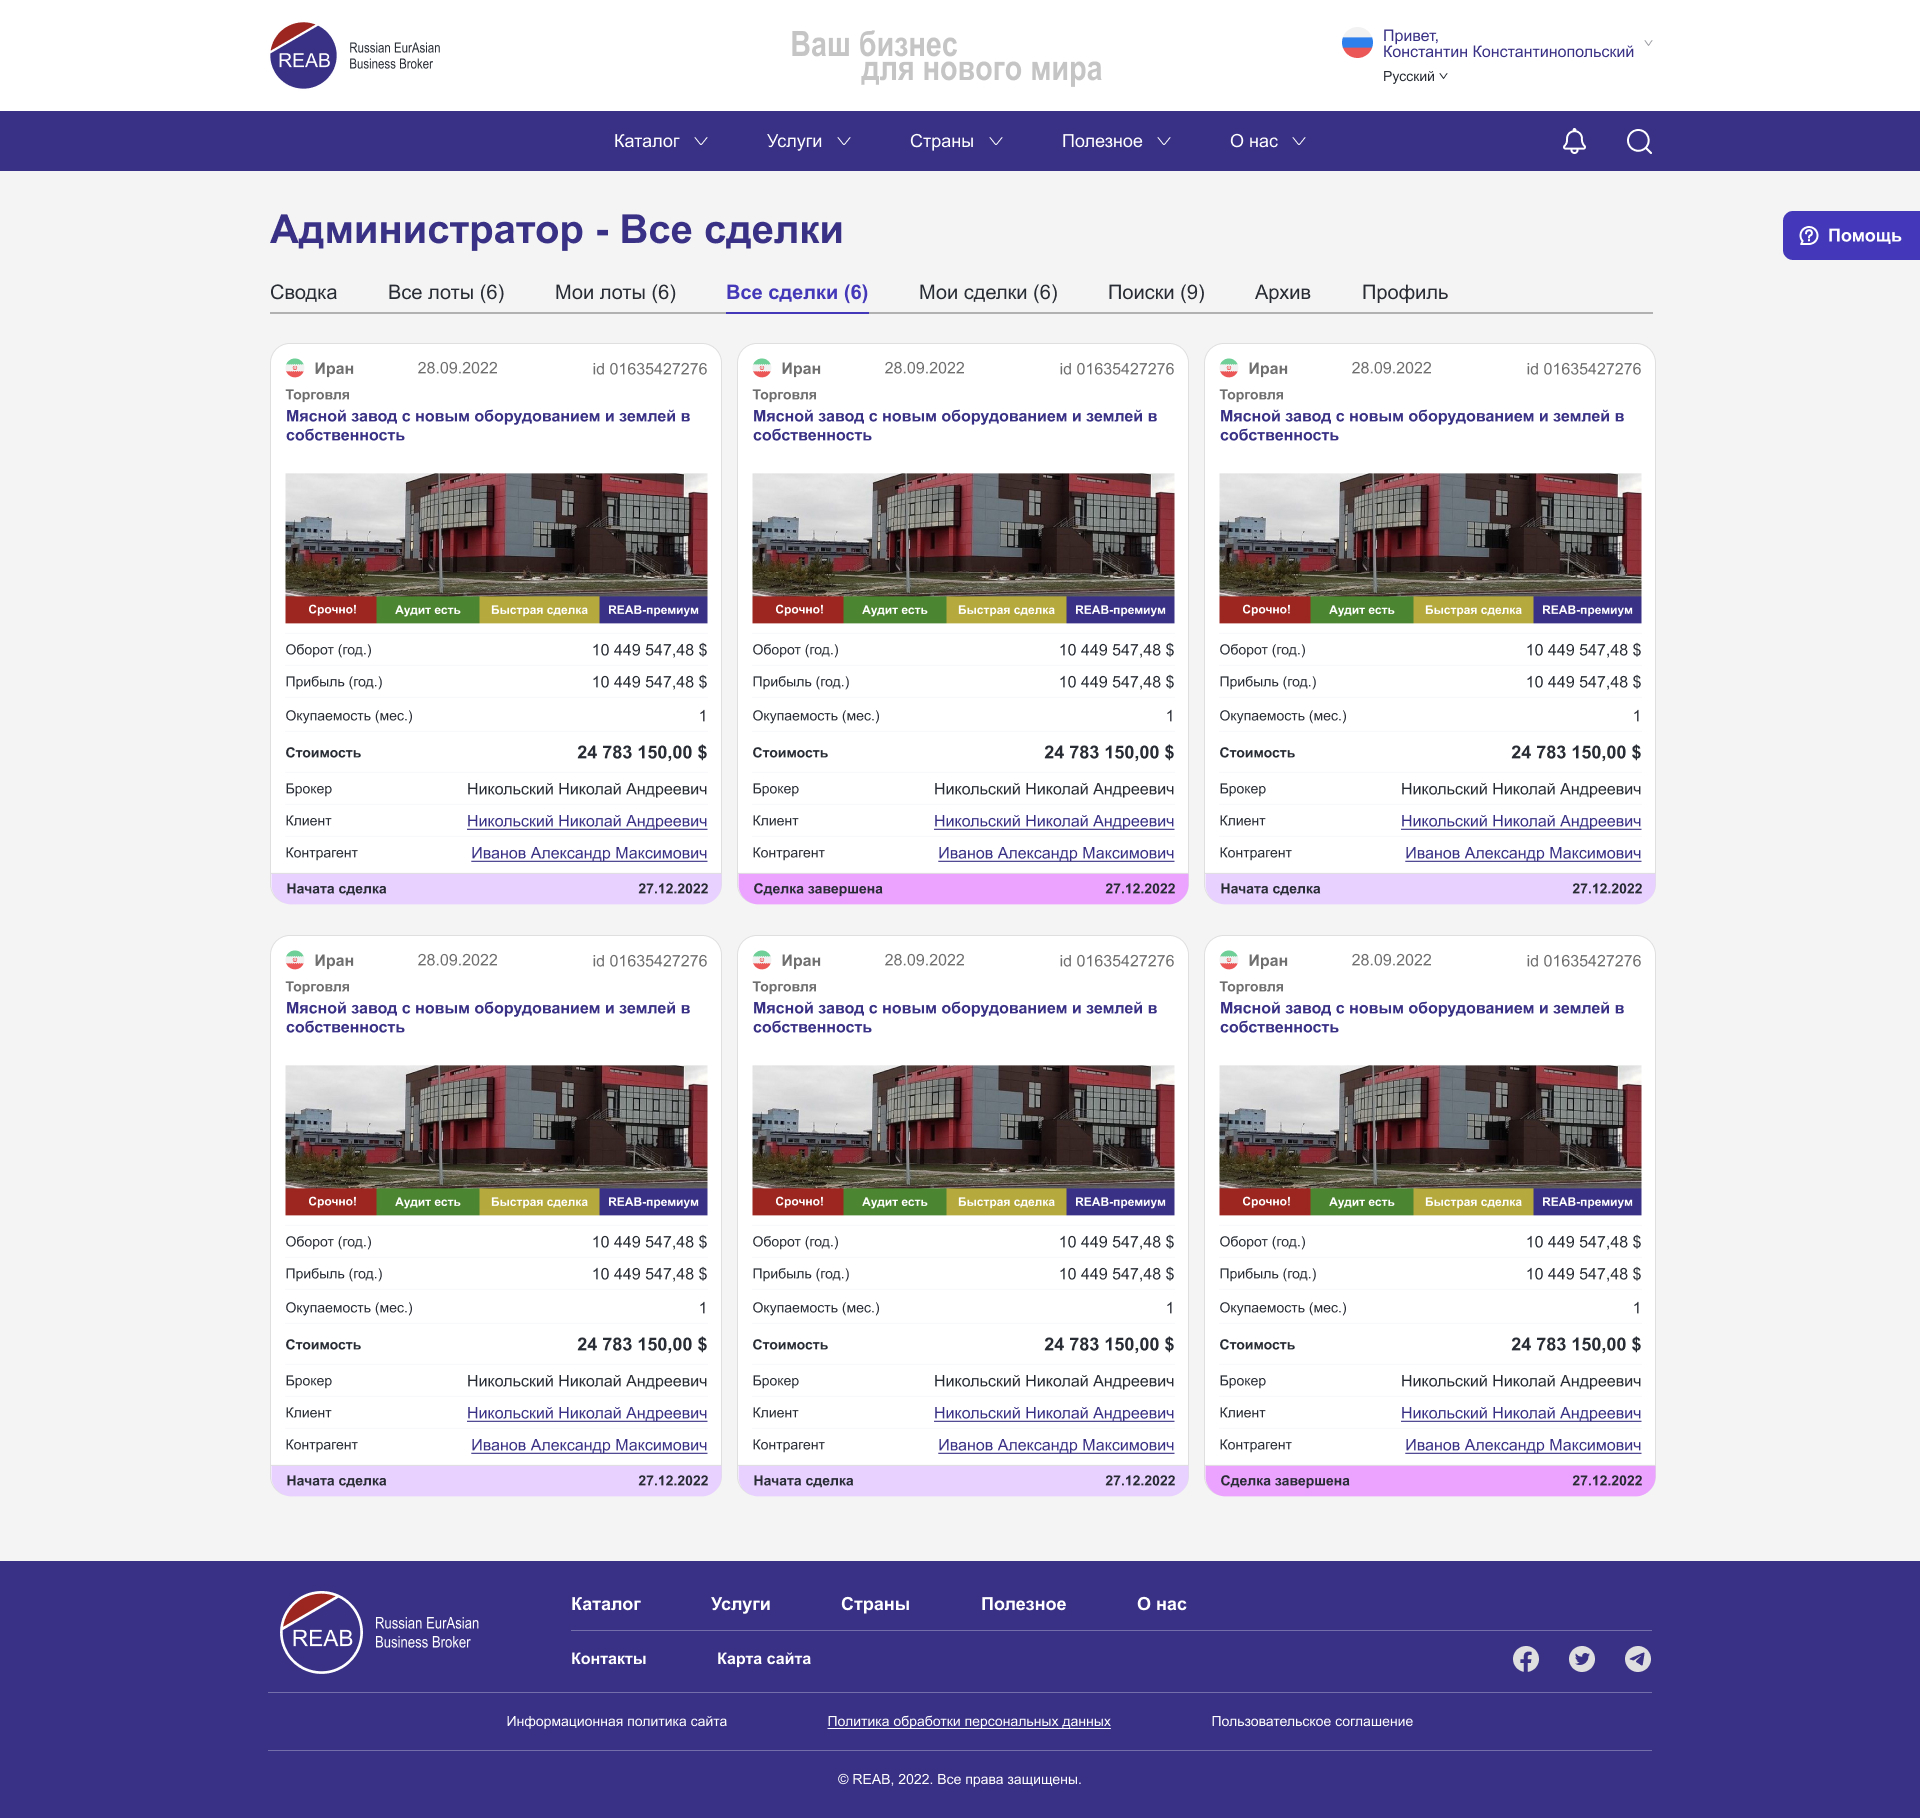Open the Facebook icon in footer

point(1525,1659)
